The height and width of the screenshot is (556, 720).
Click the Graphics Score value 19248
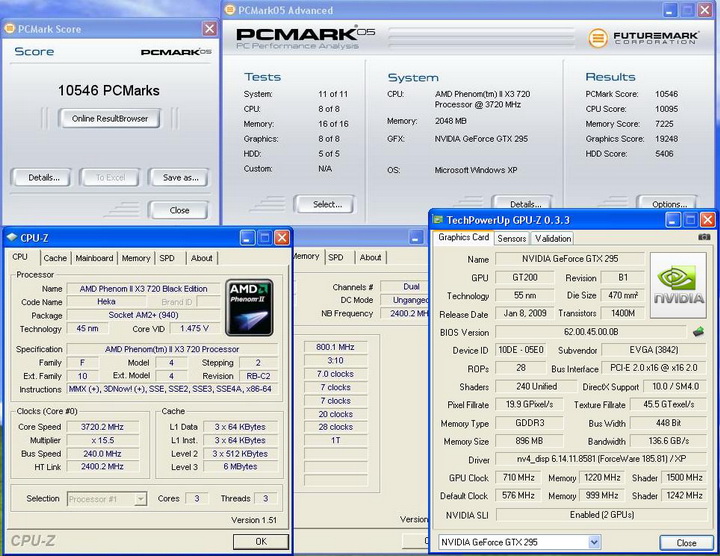pos(666,139)
